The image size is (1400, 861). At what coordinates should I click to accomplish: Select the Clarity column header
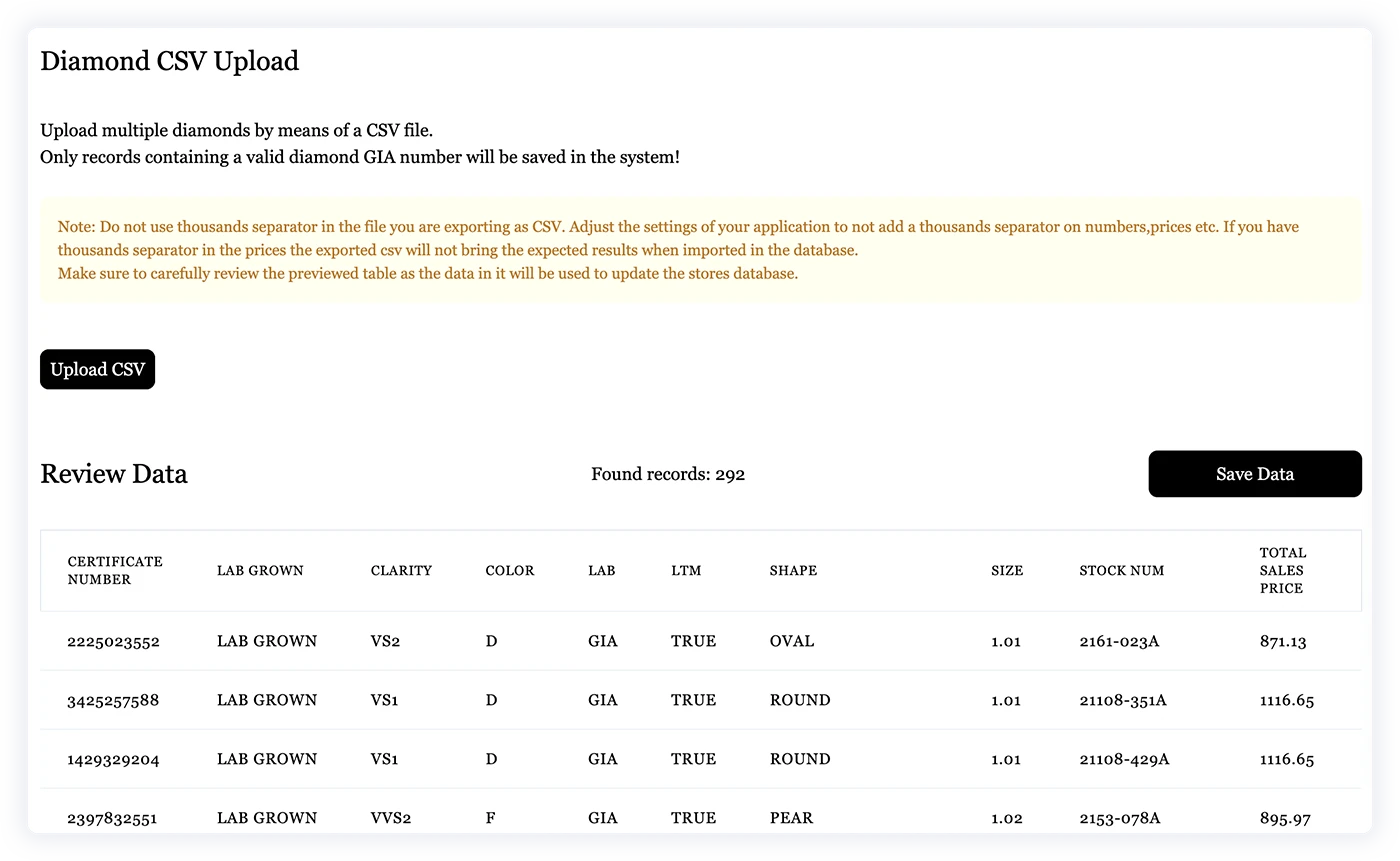tap(401, 570)
